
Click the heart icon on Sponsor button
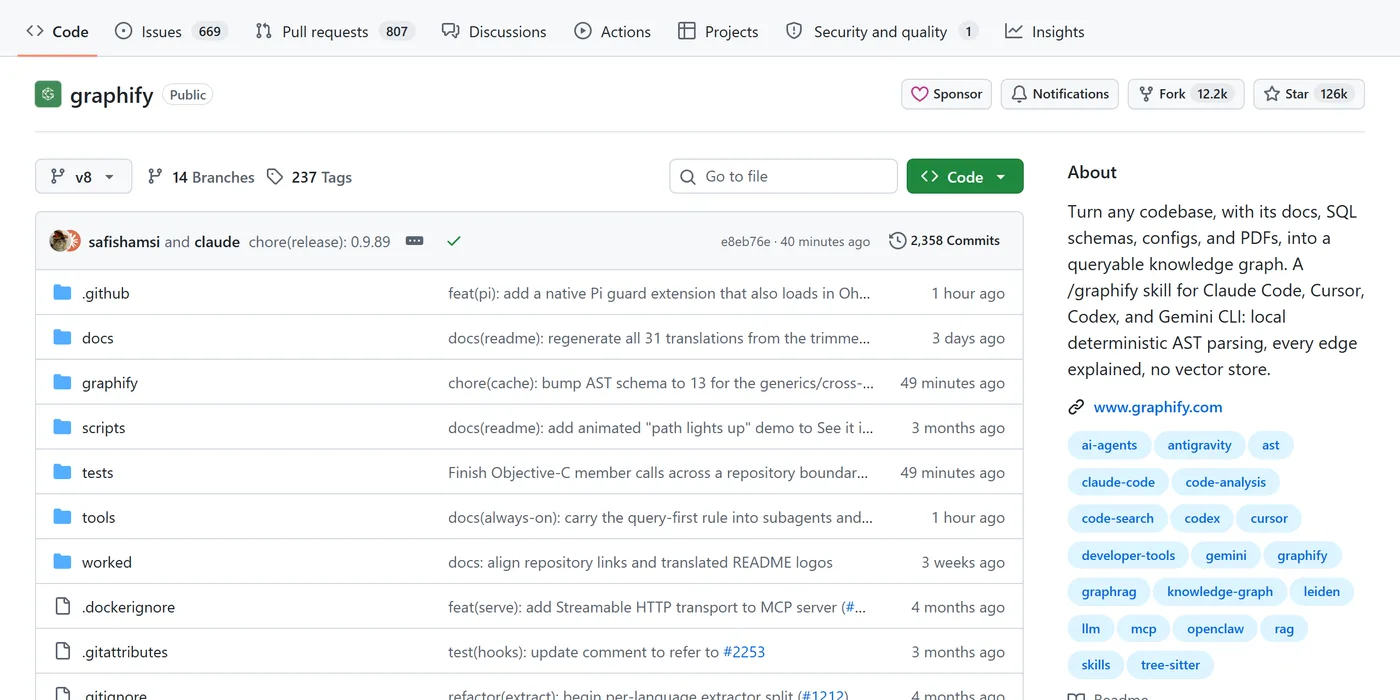pos(920,94)
